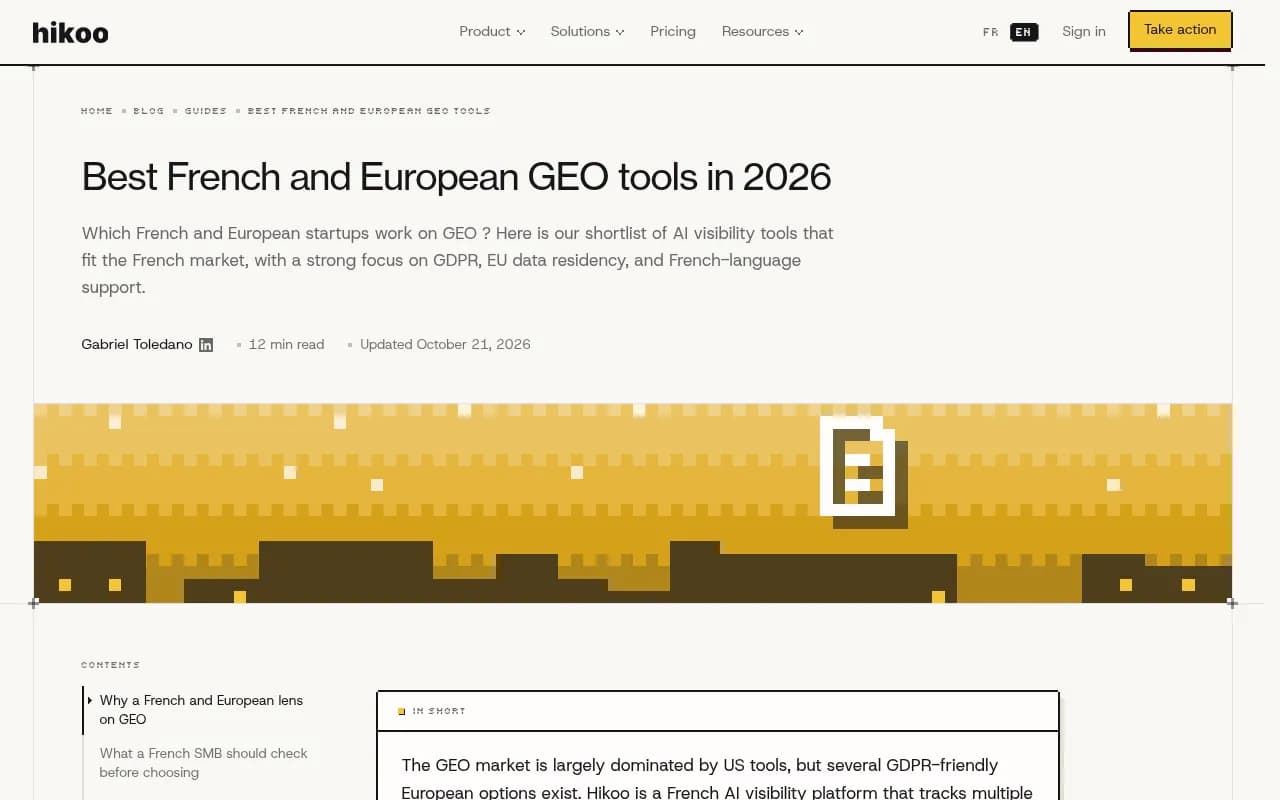Expand the Solutions dropdown menu
The image size is (1280, 800).
587,31
